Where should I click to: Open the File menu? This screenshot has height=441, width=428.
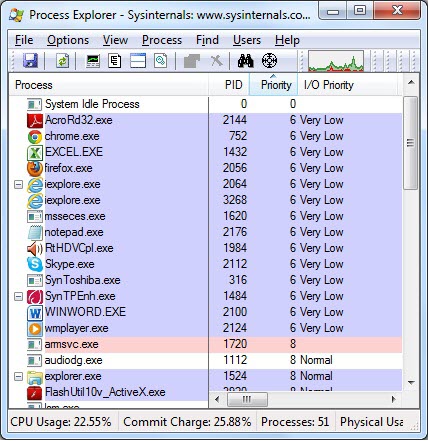pos(24,40)
